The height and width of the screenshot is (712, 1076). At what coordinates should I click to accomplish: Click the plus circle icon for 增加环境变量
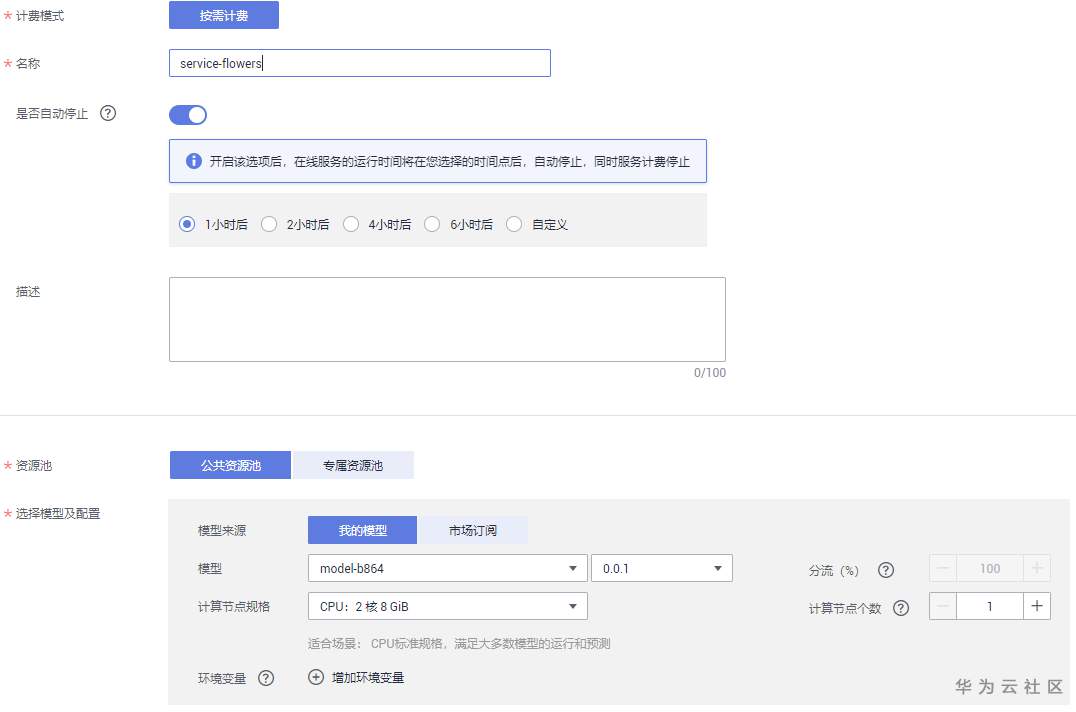coord(316,677)
